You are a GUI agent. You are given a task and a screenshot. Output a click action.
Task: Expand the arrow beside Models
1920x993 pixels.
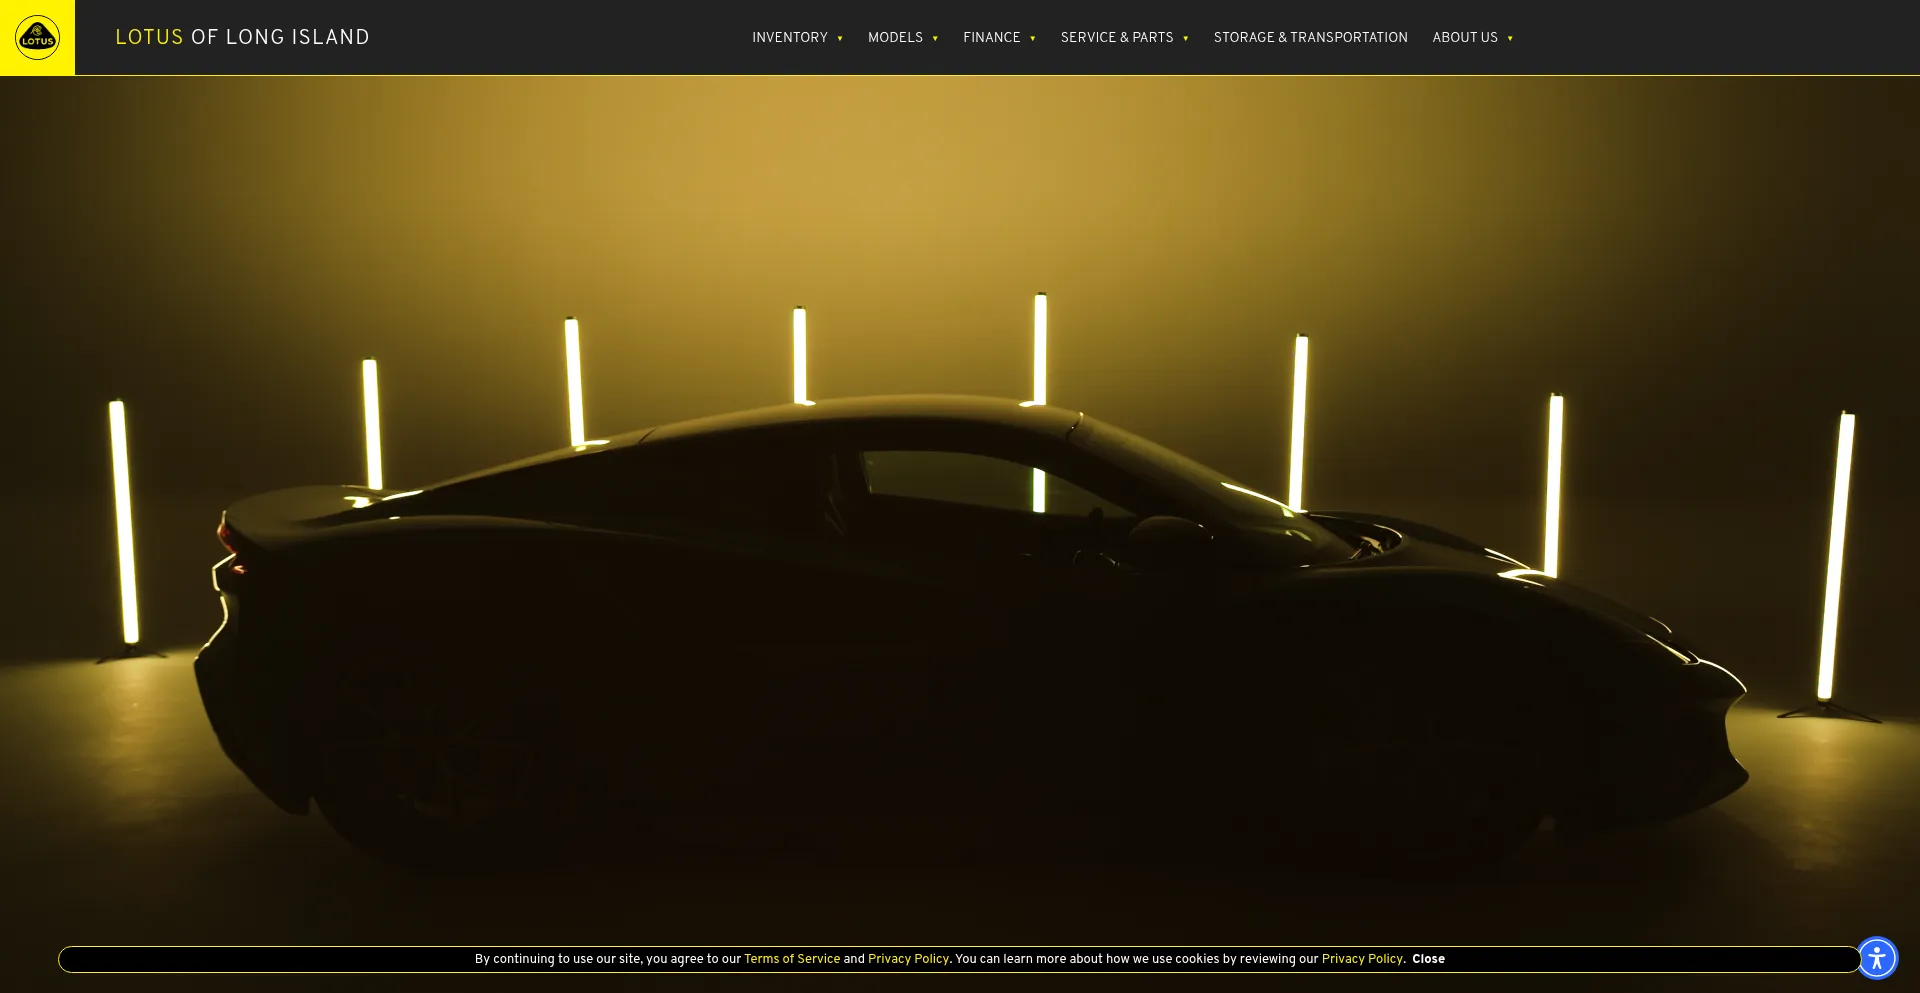[x=935, y=39]
